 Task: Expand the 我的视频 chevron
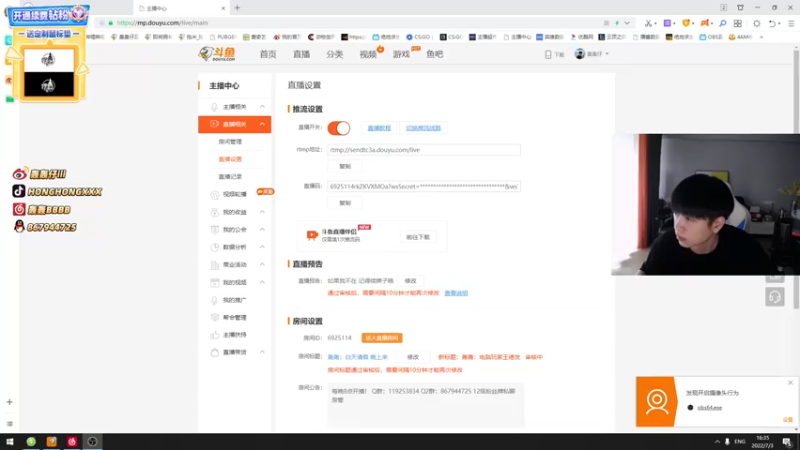pyautogui.click(x=262, y=282)
